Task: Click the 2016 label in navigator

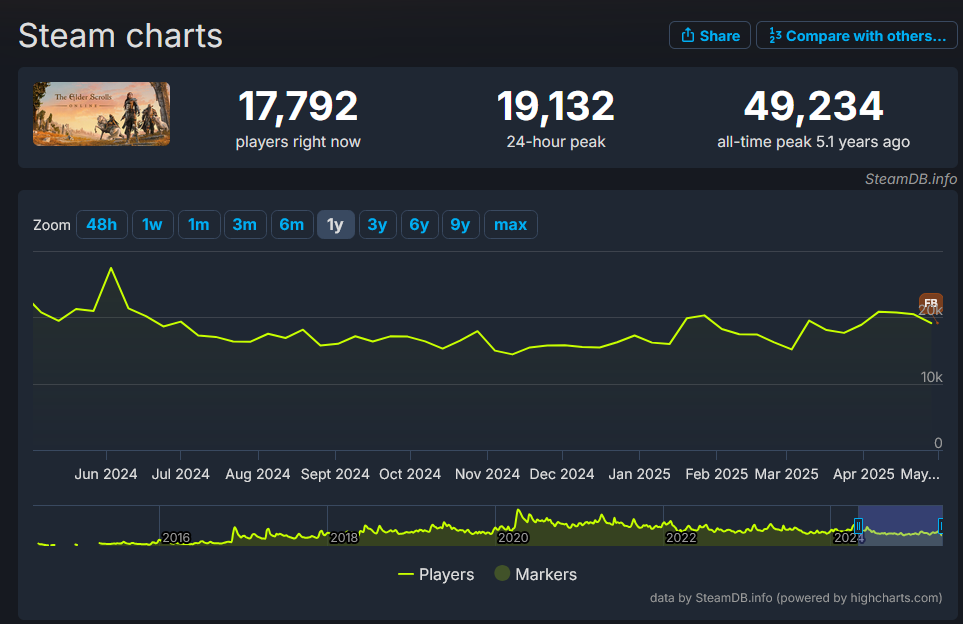Action: coord(176,538)
